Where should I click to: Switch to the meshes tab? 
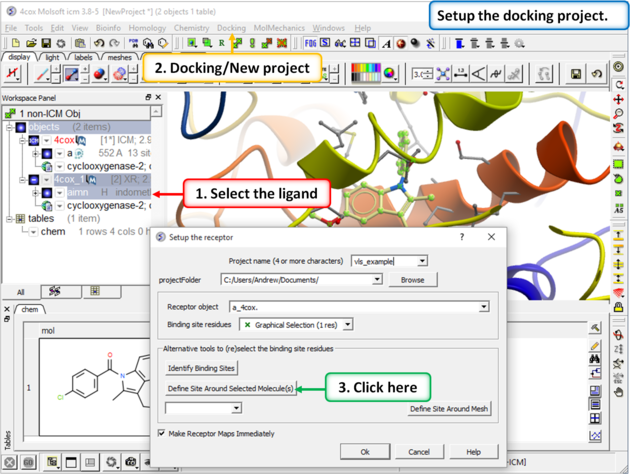tap(120, 57)
